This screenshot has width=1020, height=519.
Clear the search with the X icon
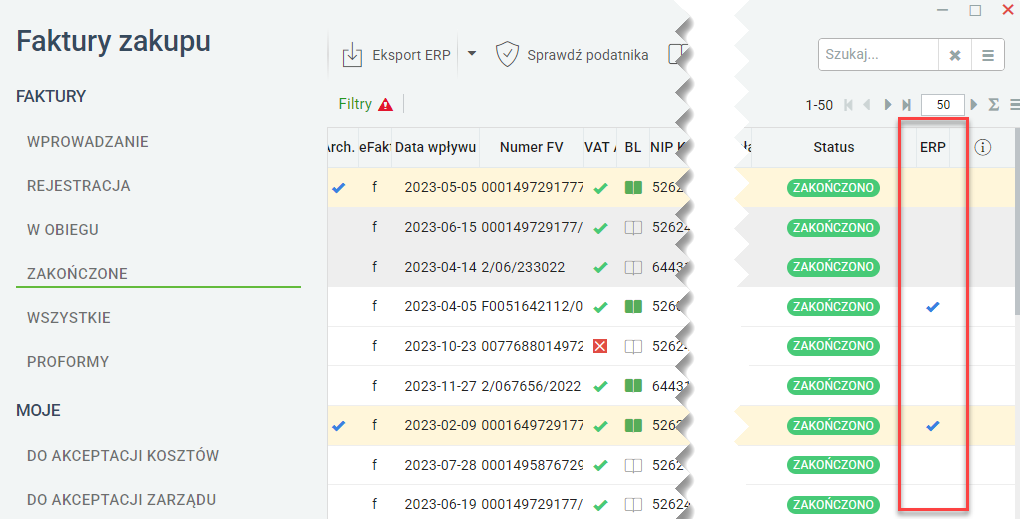[955, 55]
